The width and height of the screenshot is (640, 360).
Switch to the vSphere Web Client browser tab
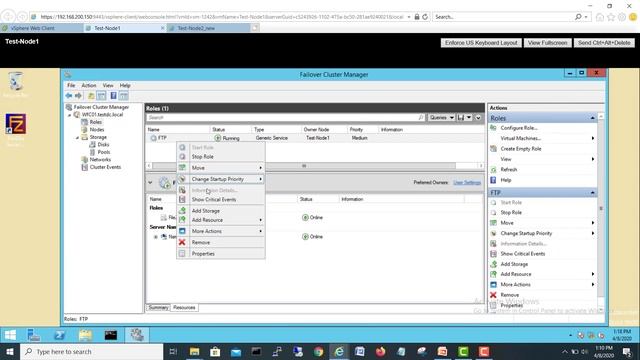point(41,28)
